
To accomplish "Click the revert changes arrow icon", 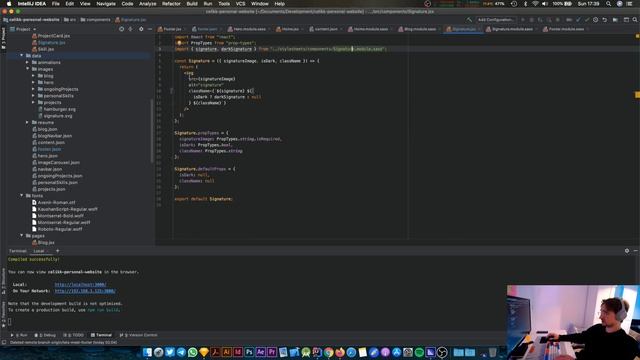I will coord(604,20).
